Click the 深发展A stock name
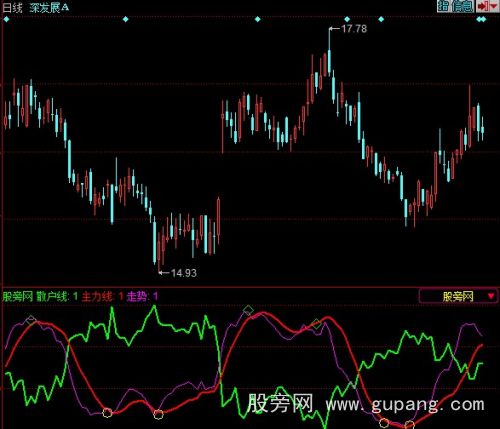500x429 pixels. pyautogui.click(x=49, y=7)
